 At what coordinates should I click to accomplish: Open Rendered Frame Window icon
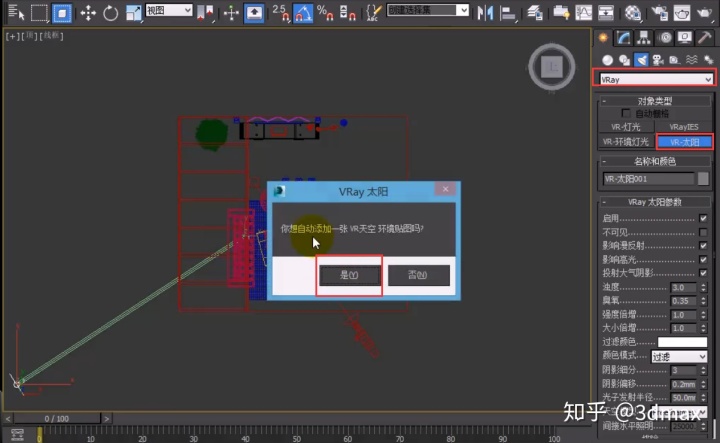681,13
